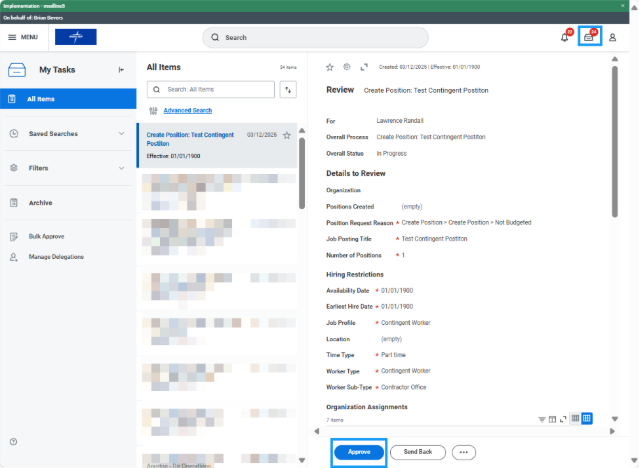This screenshot has width=639, height=468.
Task: Collapse the My Tasks side panel
Action: pos(121,70)
